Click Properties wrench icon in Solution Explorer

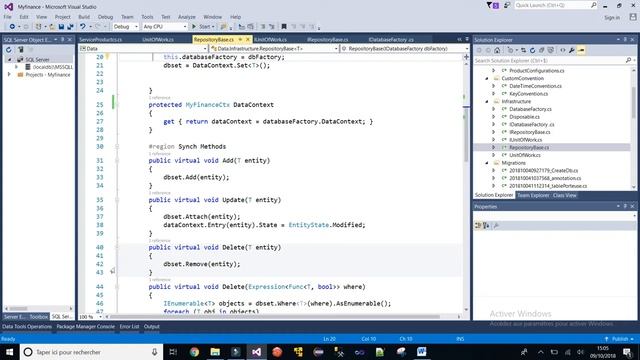(572, 50)
